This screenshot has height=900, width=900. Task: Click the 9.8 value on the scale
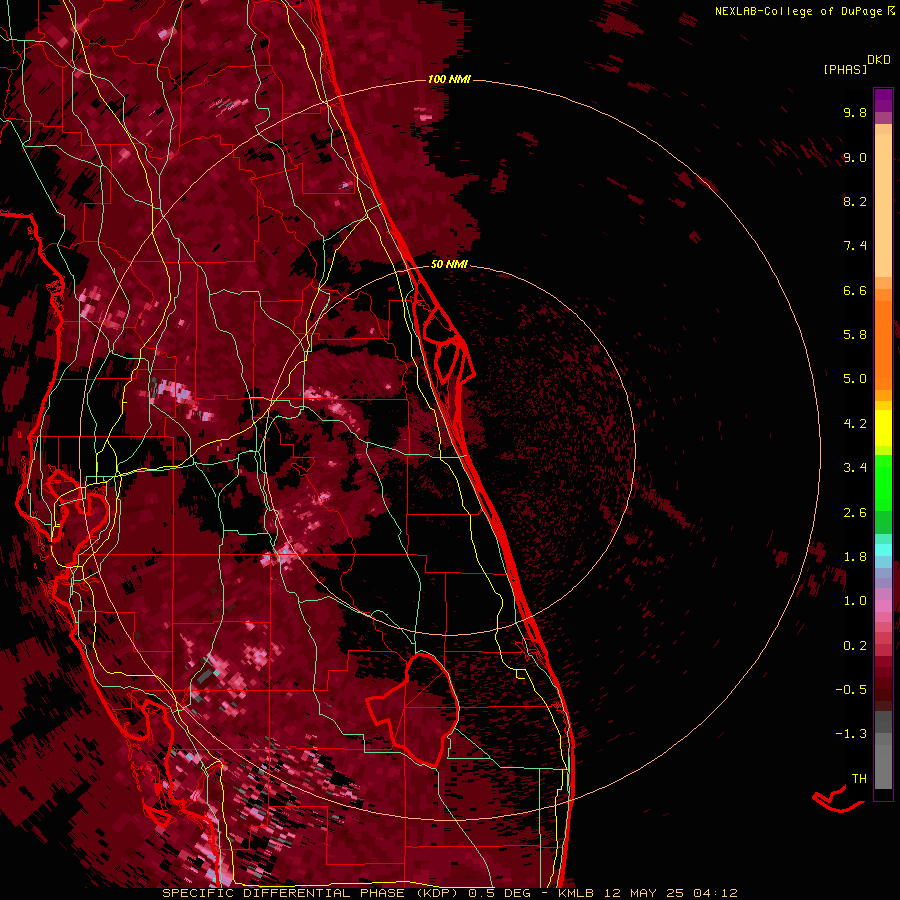(855, 113)
